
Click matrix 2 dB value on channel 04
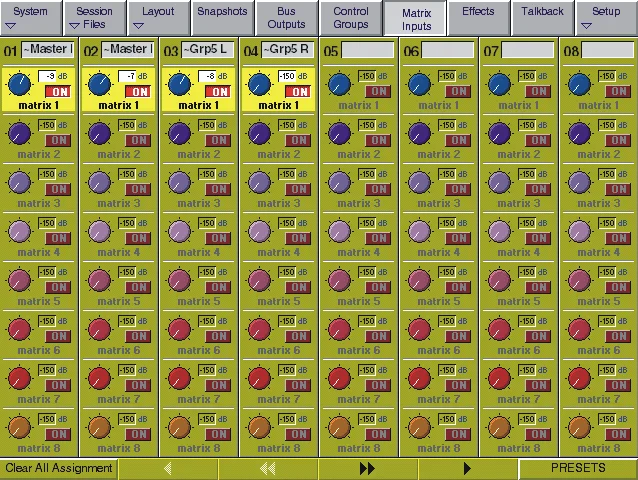[x=287, y=125]
